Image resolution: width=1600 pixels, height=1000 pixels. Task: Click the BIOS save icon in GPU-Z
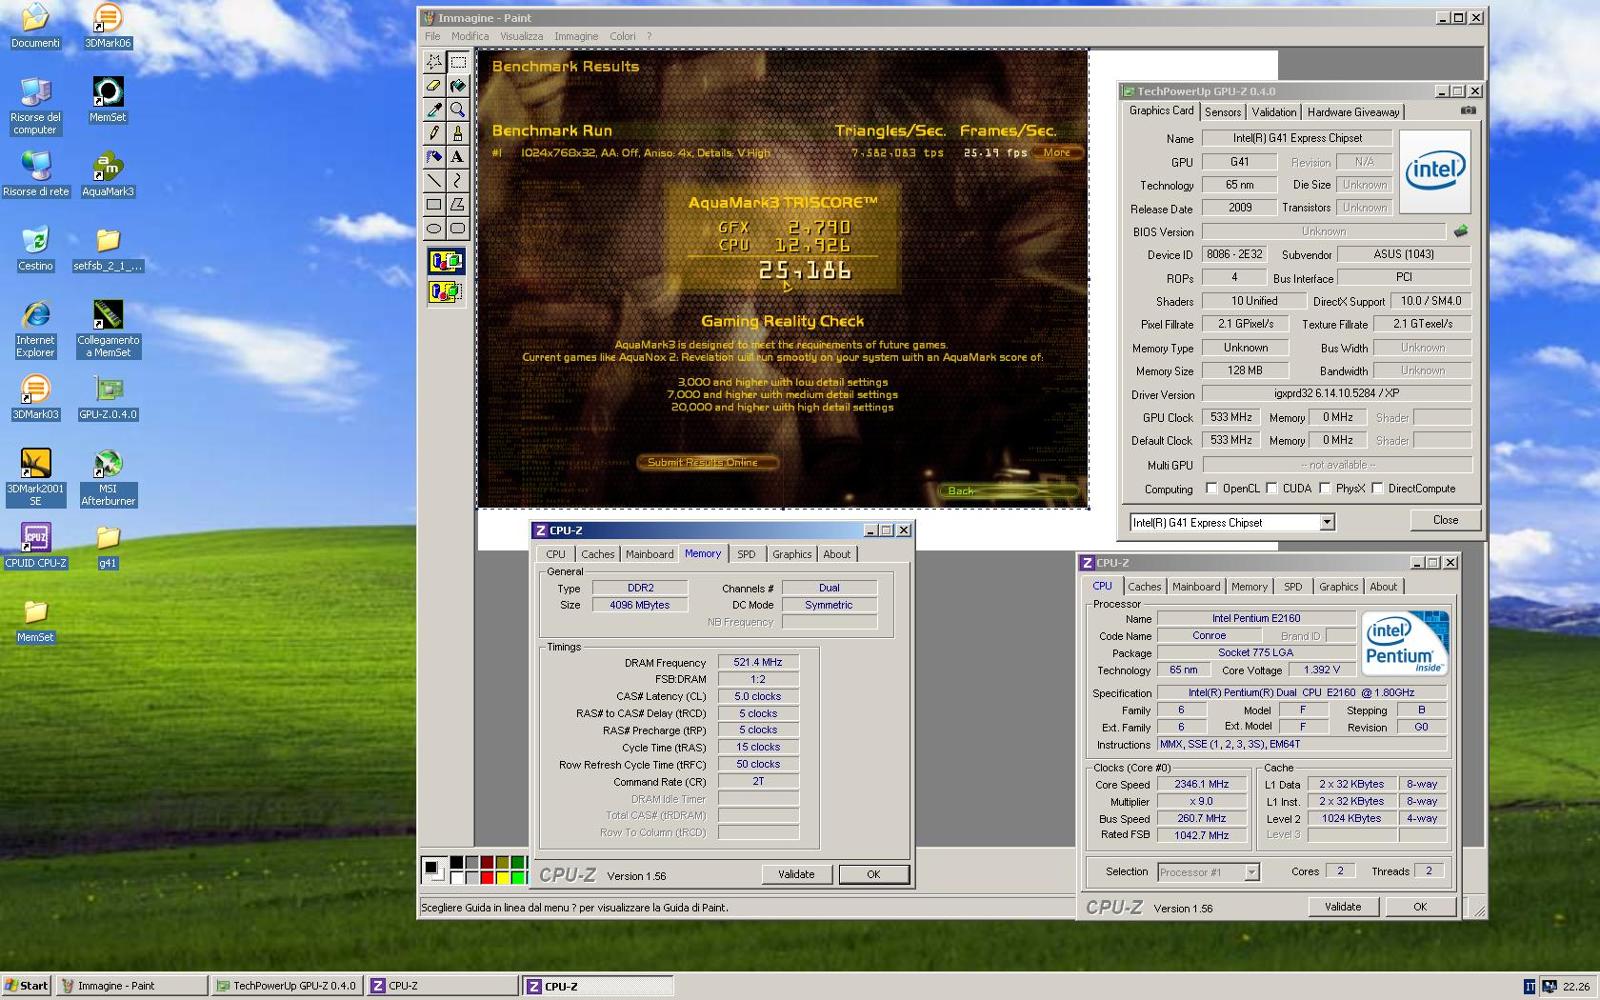pos(1461,231)
